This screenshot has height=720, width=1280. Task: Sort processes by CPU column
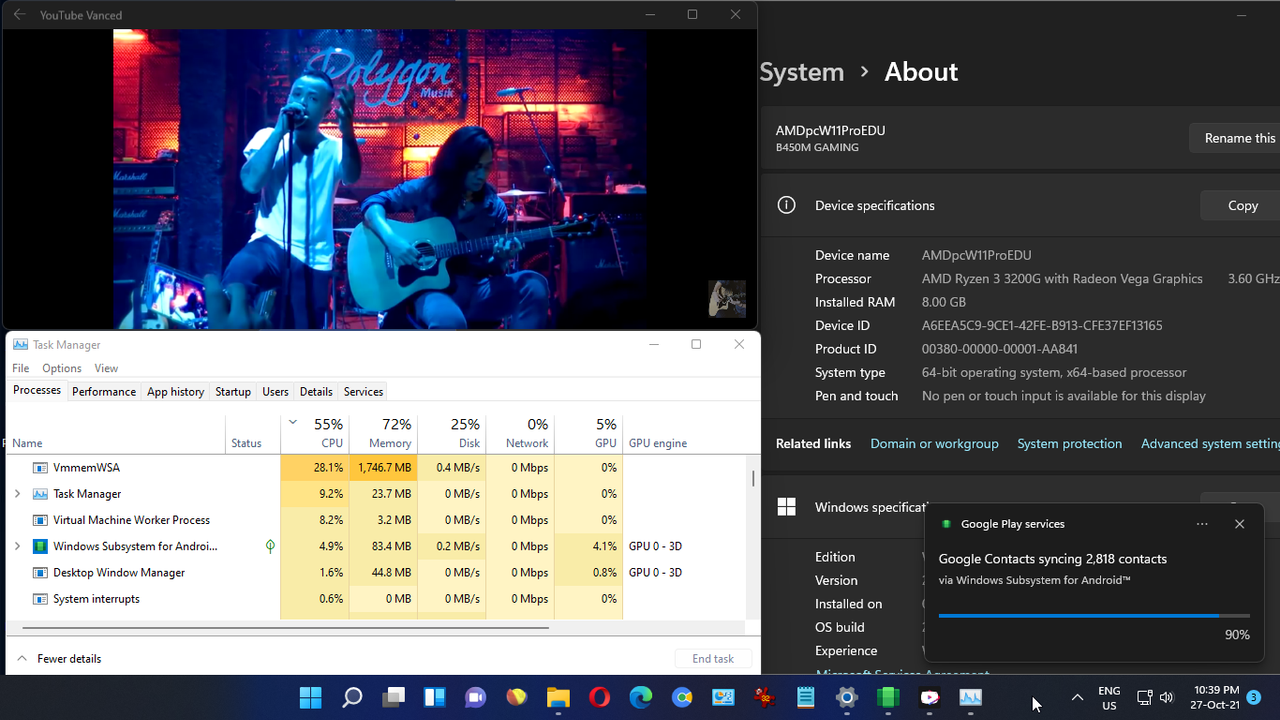coord(315,434)
